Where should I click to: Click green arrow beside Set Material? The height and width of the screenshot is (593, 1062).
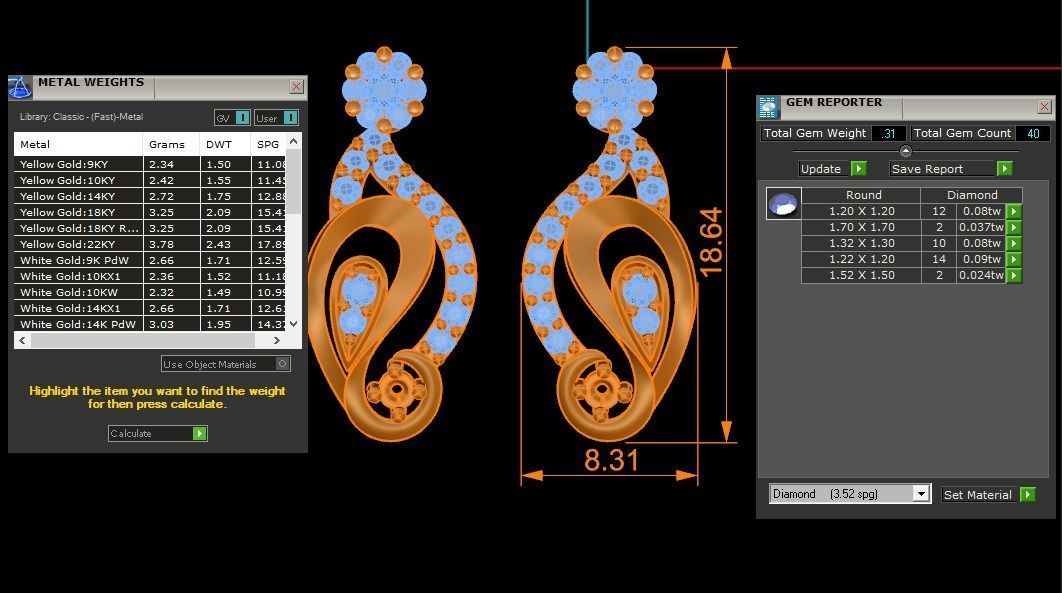point(1027,495)
